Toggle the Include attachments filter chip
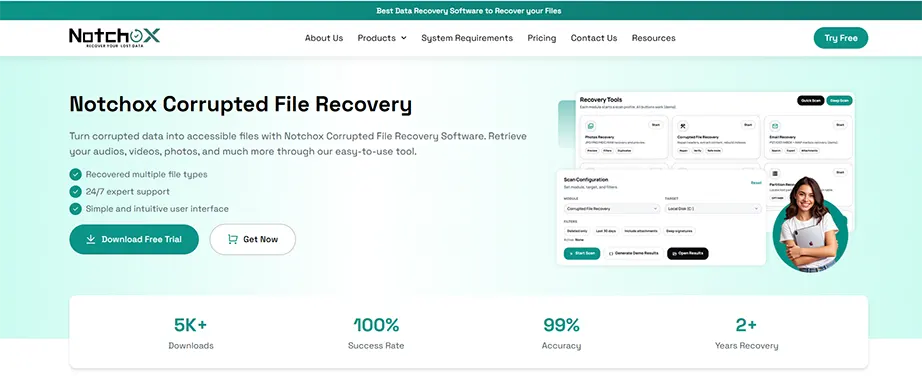The width and height of the screenshot is (922, 376). coord(641,231)
